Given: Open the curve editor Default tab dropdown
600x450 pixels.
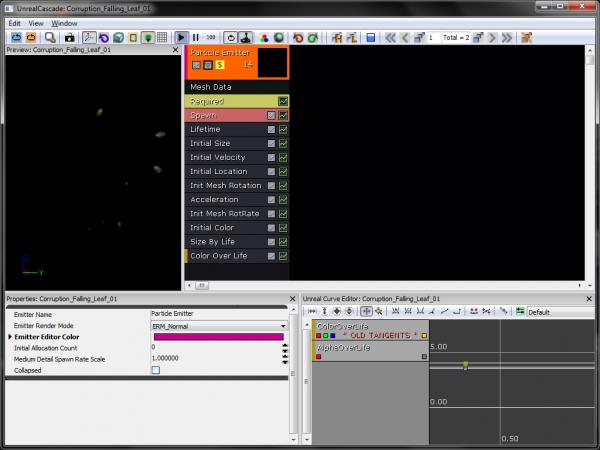Looking at the screenshot, I should pyautogui.click(x=560, y=312).
